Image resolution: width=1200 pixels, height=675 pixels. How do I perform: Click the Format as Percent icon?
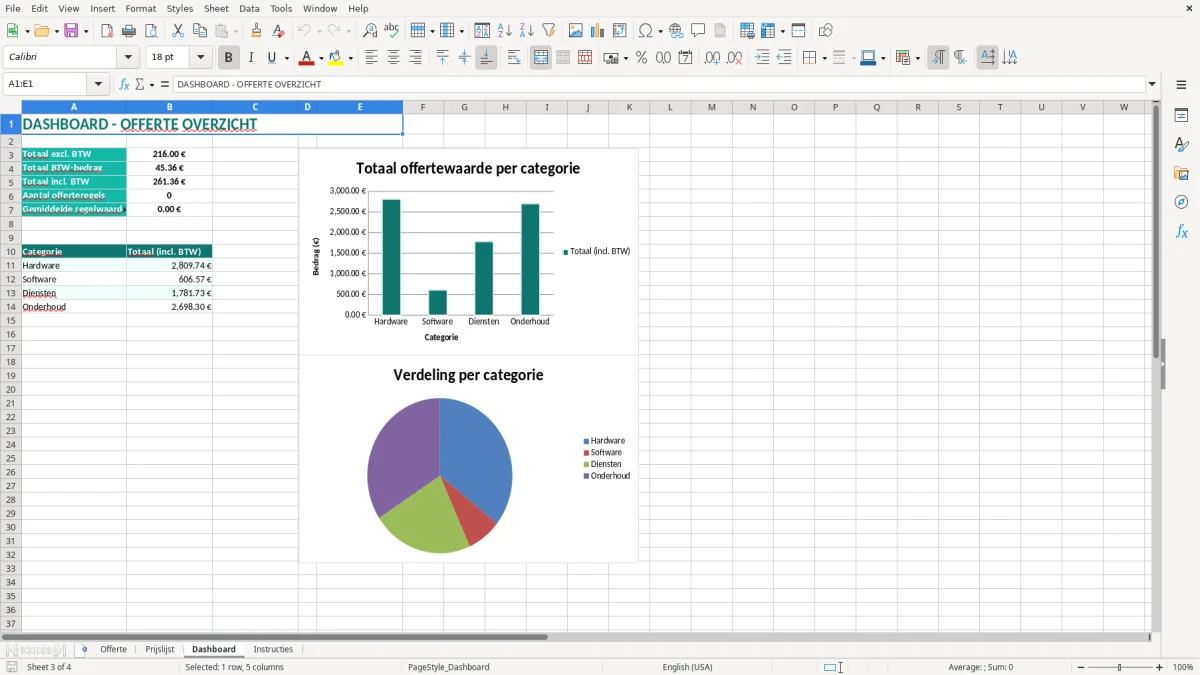[x=641, y=58]
